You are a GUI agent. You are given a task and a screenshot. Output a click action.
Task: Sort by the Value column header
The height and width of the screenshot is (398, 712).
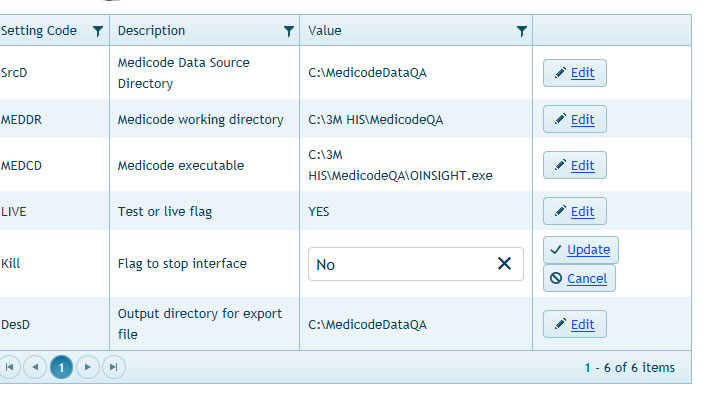[325, 30]
